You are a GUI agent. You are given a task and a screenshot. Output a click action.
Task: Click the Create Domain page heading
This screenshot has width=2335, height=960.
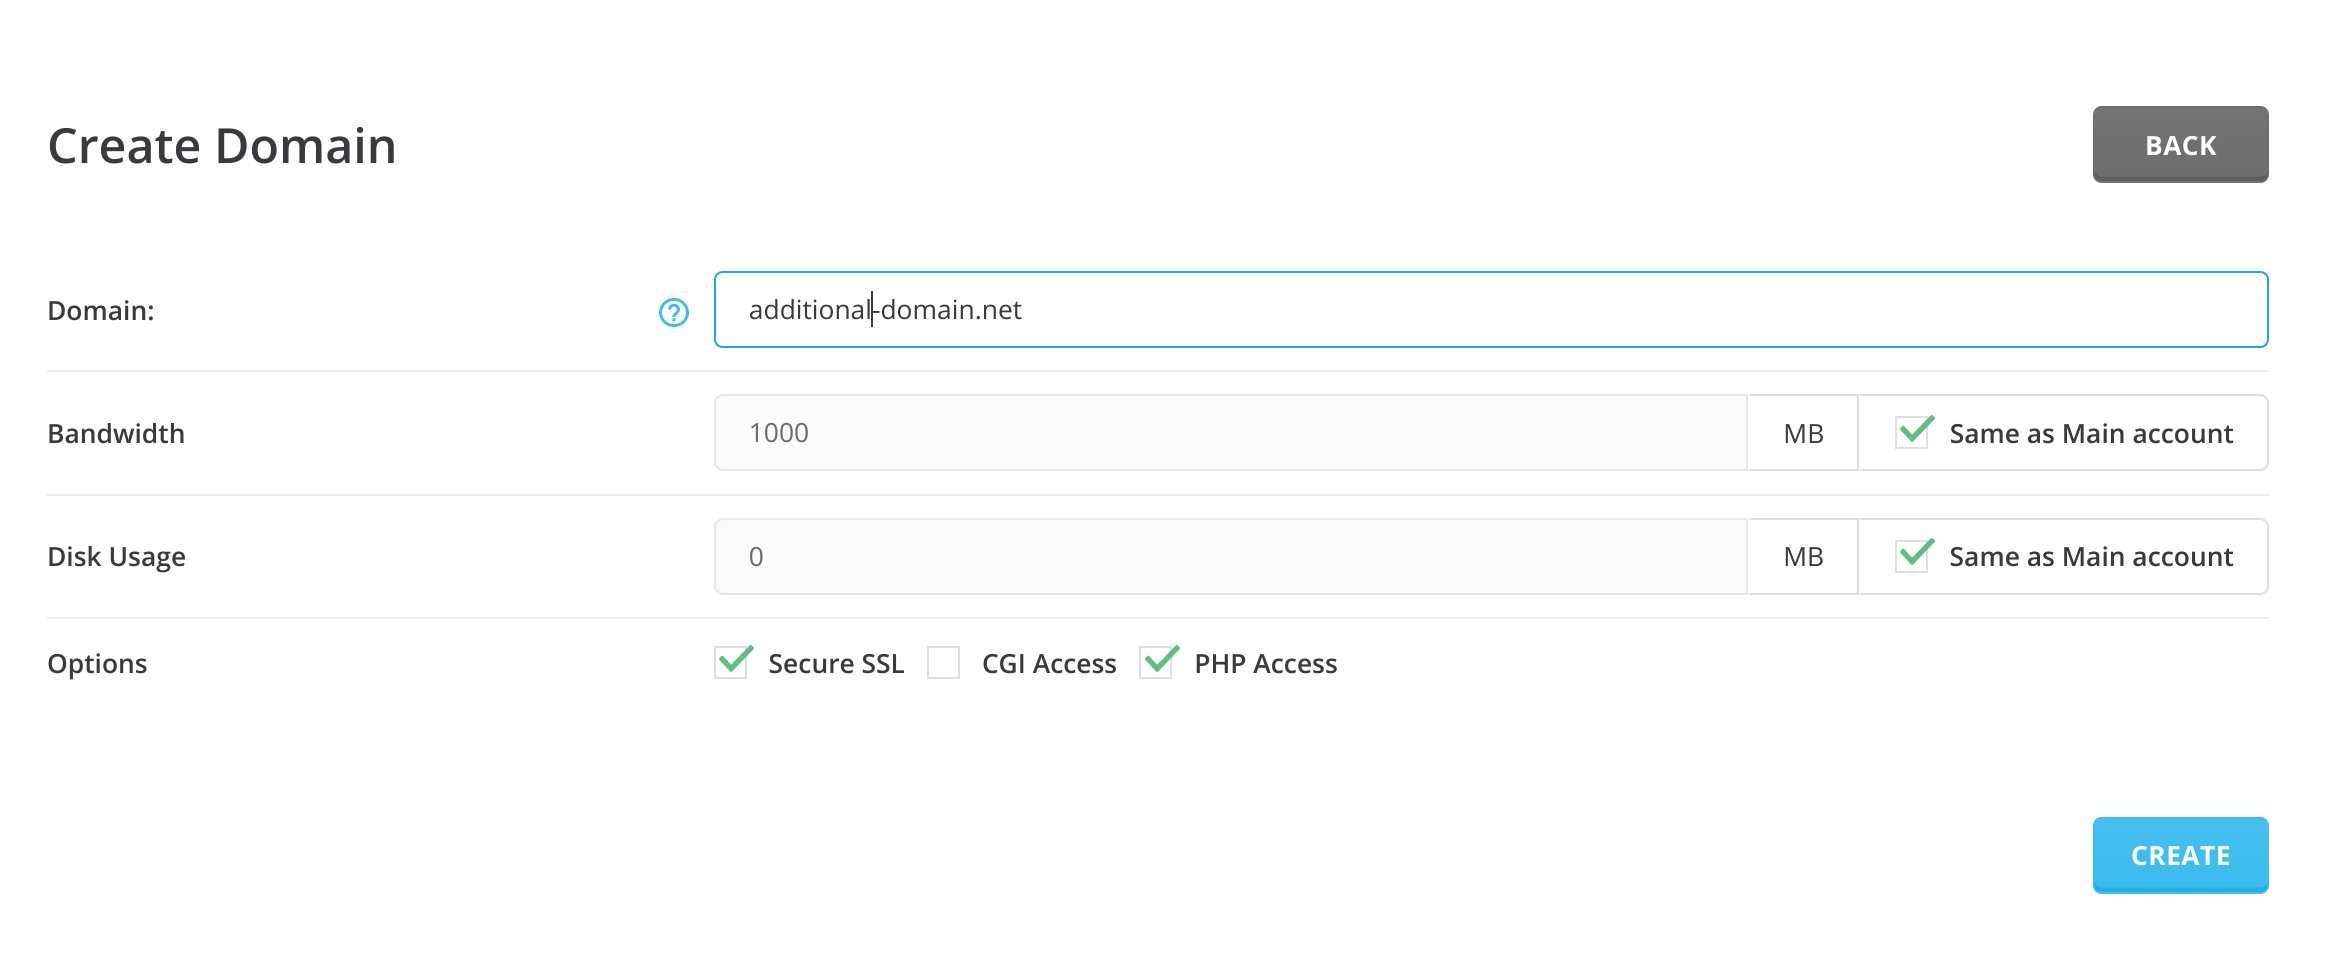(x=222, y=146)
